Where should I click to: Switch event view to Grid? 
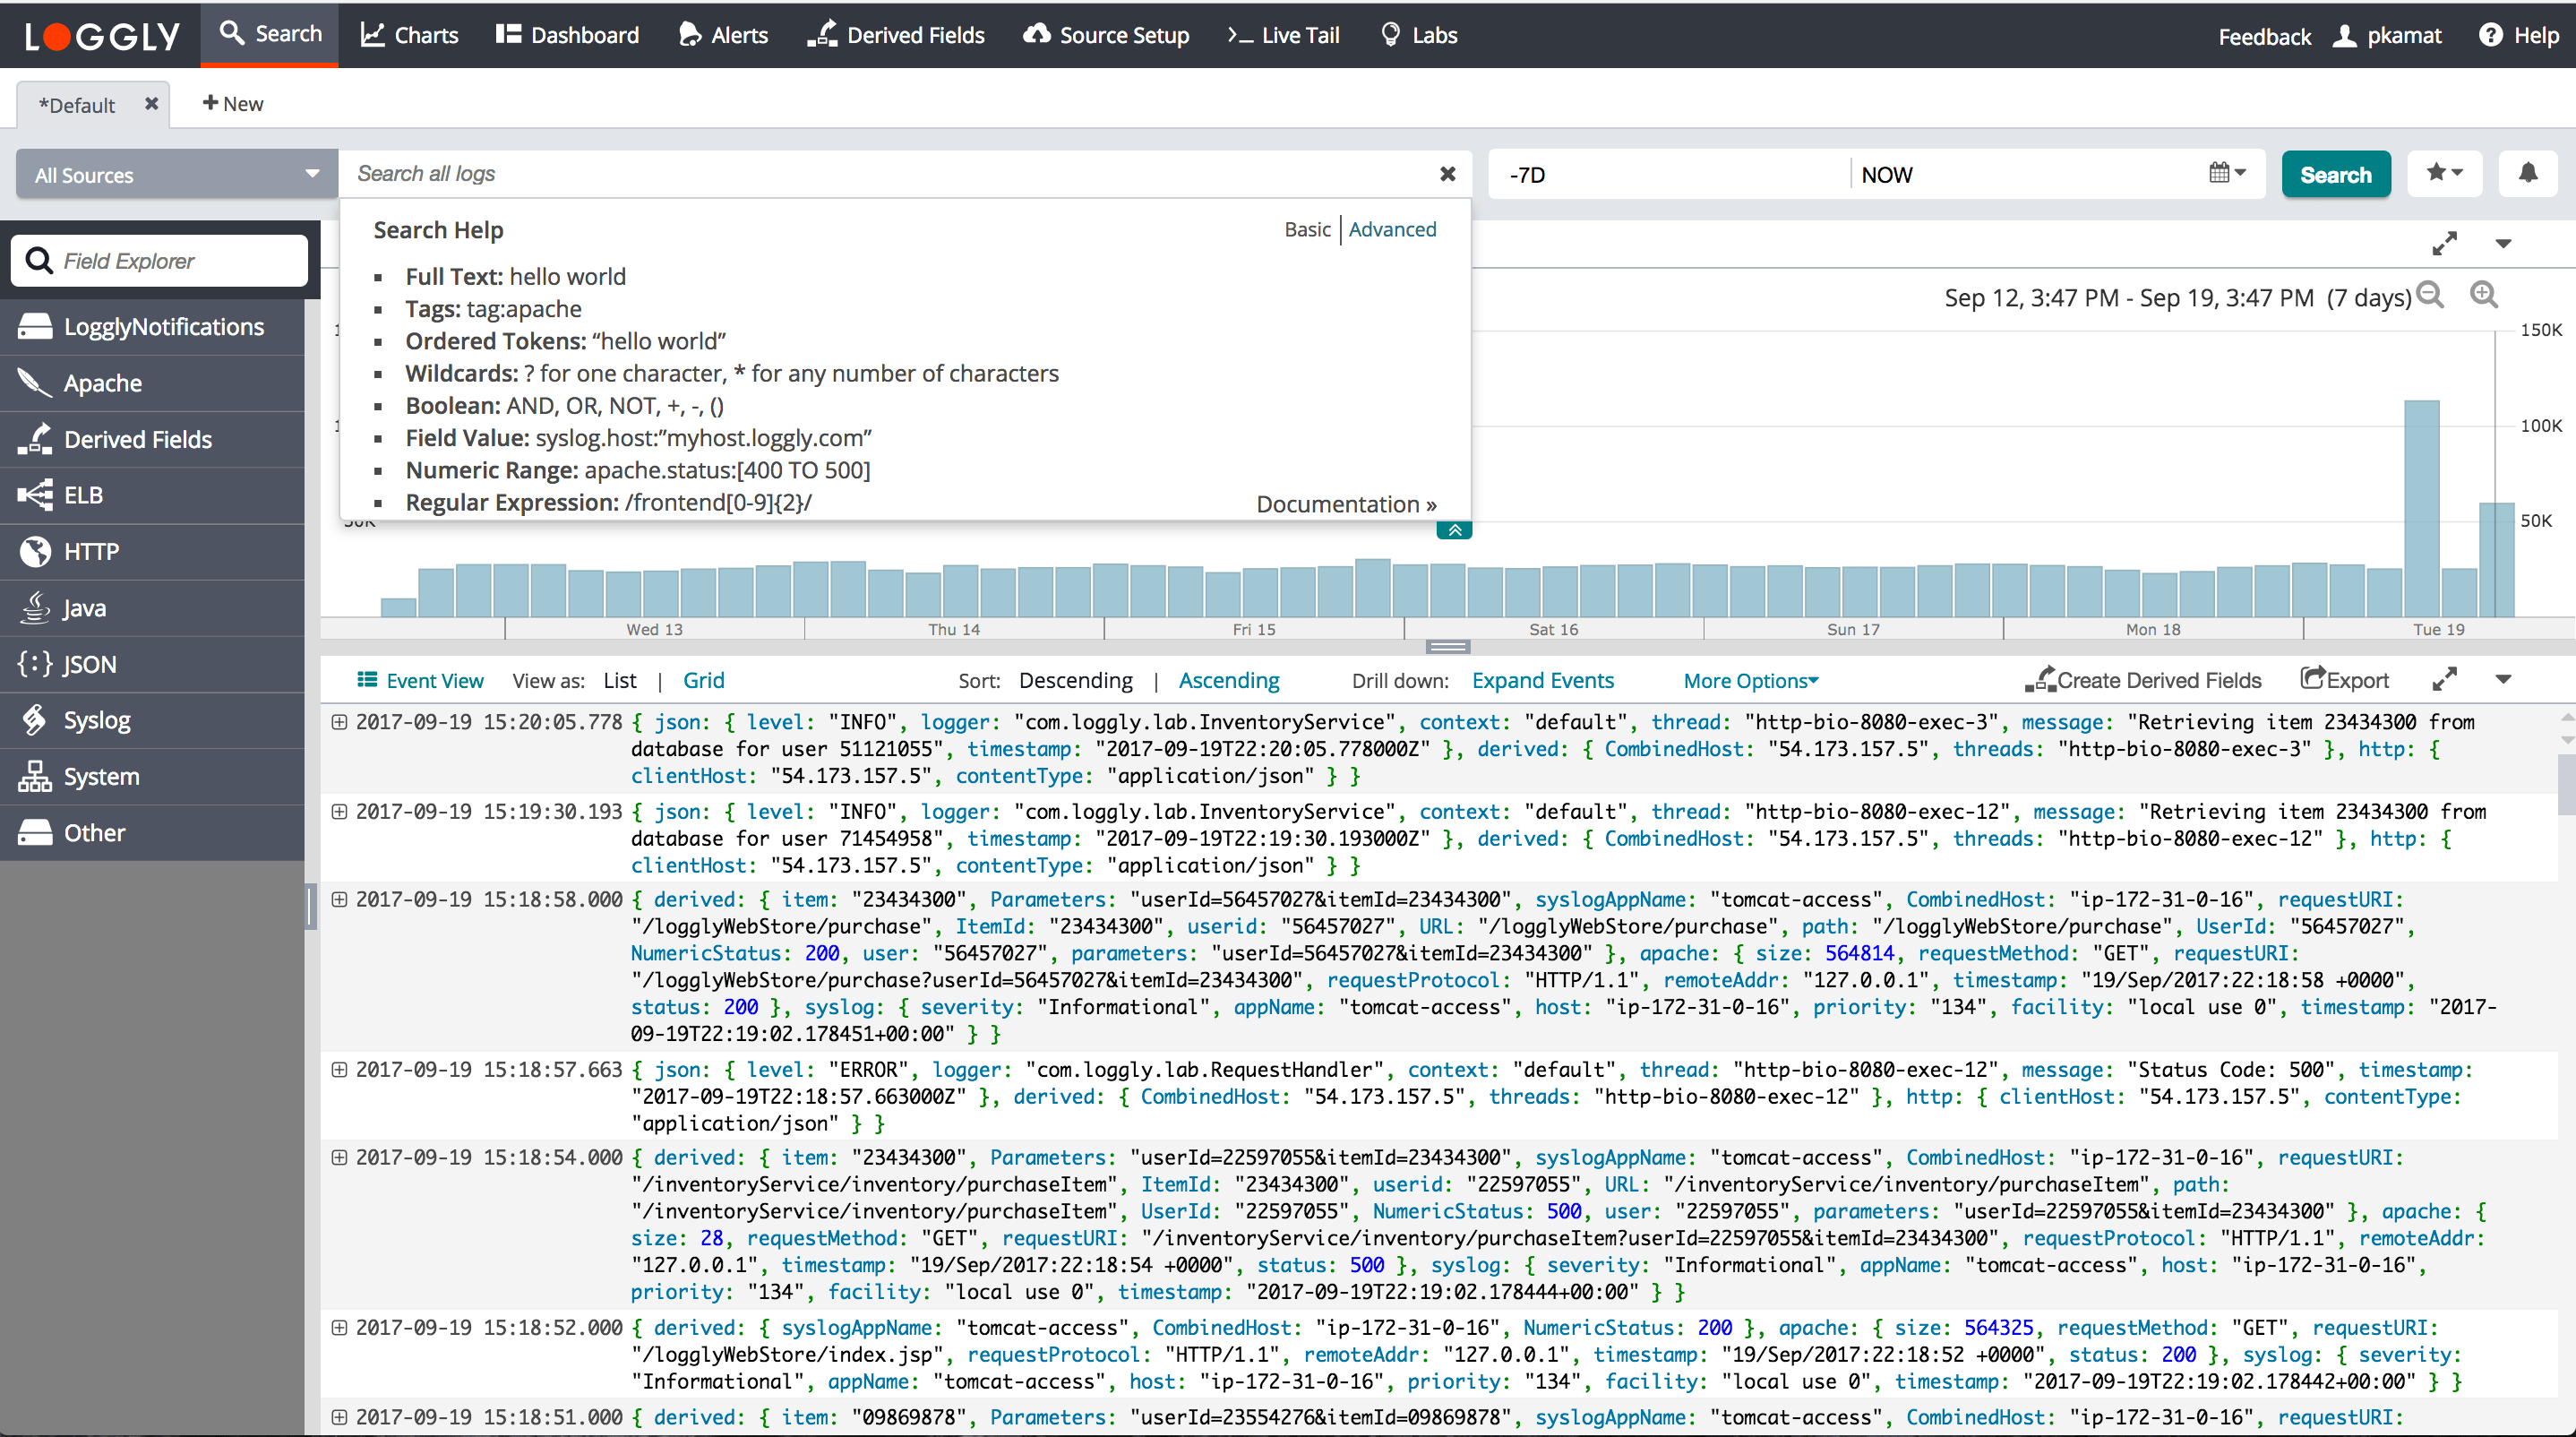[703, 680]
